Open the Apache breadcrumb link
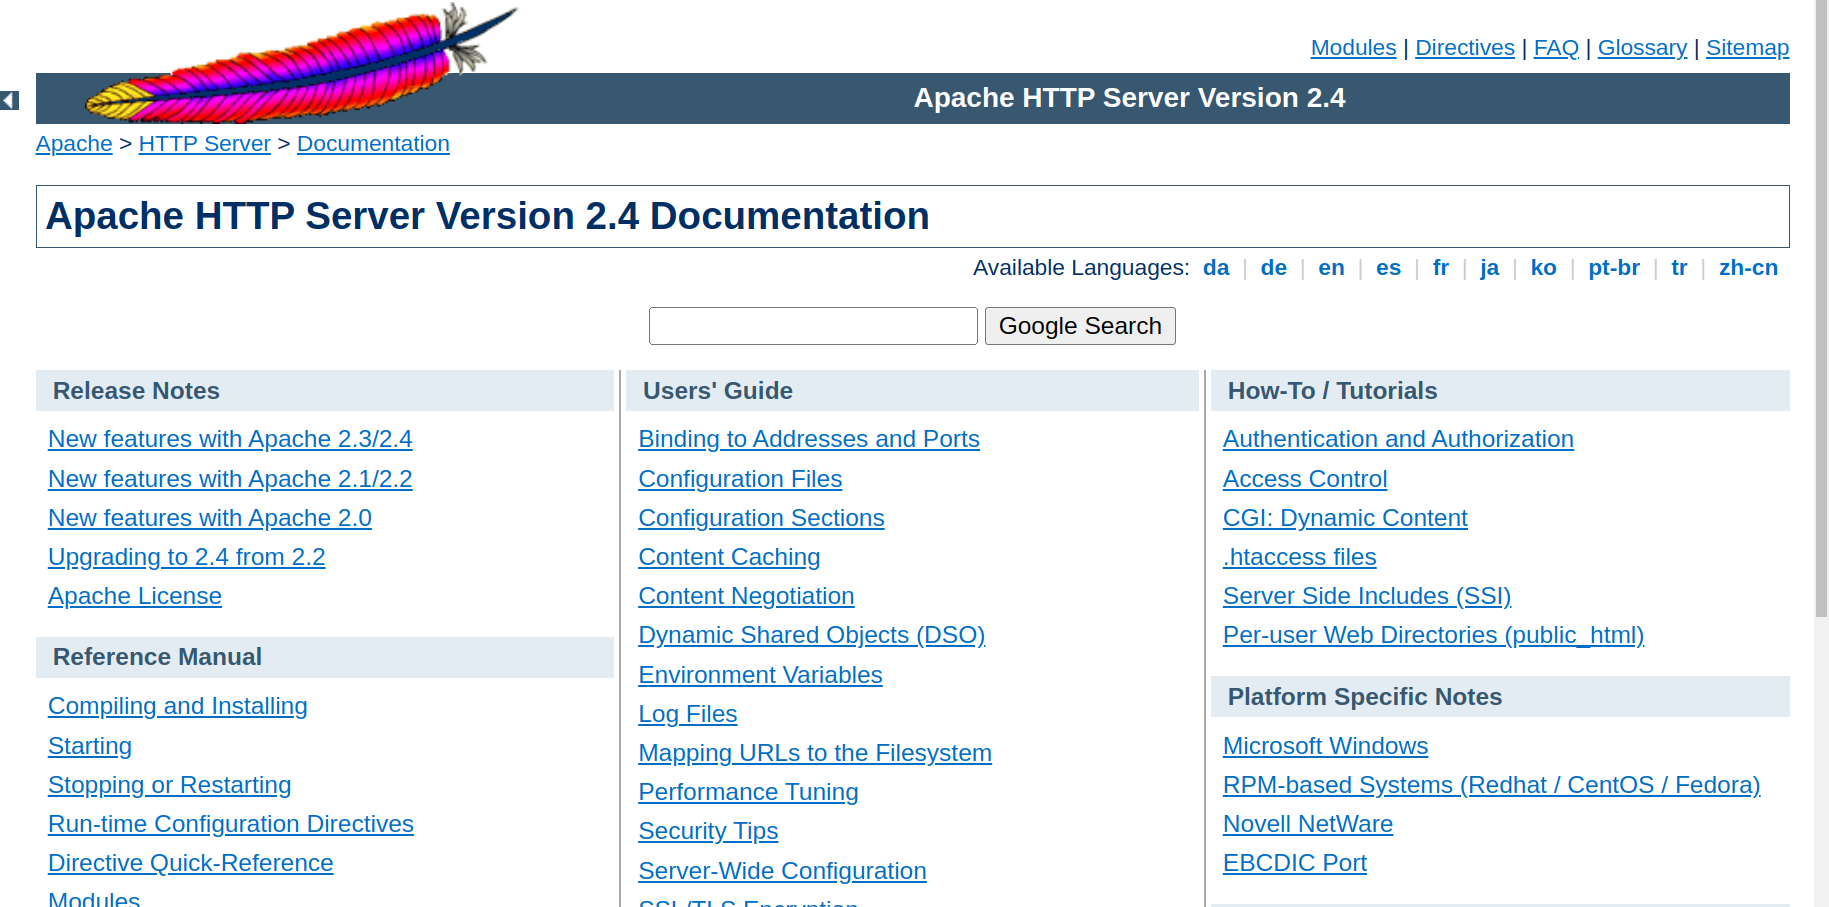Image resolution: width=1829 pixels, height=907 pixels. coord(73,143)
